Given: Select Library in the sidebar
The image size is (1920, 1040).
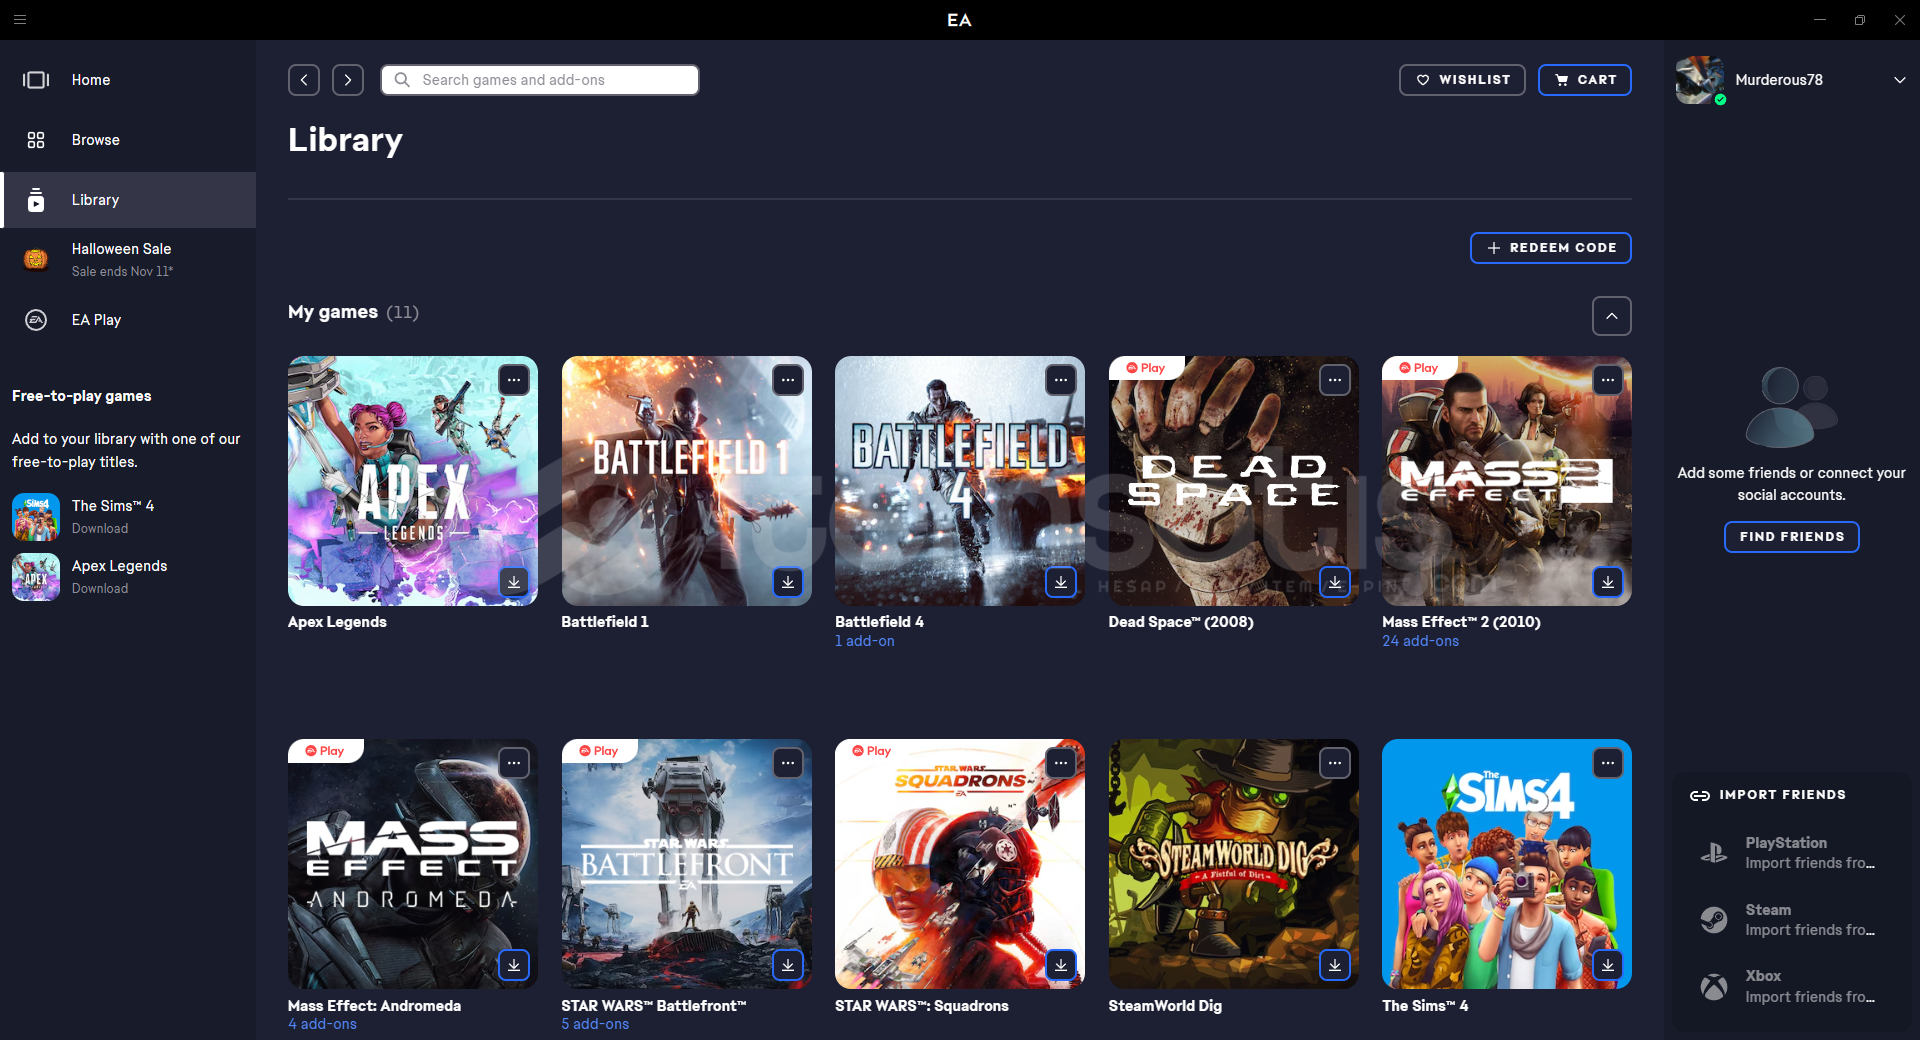Looking at the screenshot, I should (128, 200).
